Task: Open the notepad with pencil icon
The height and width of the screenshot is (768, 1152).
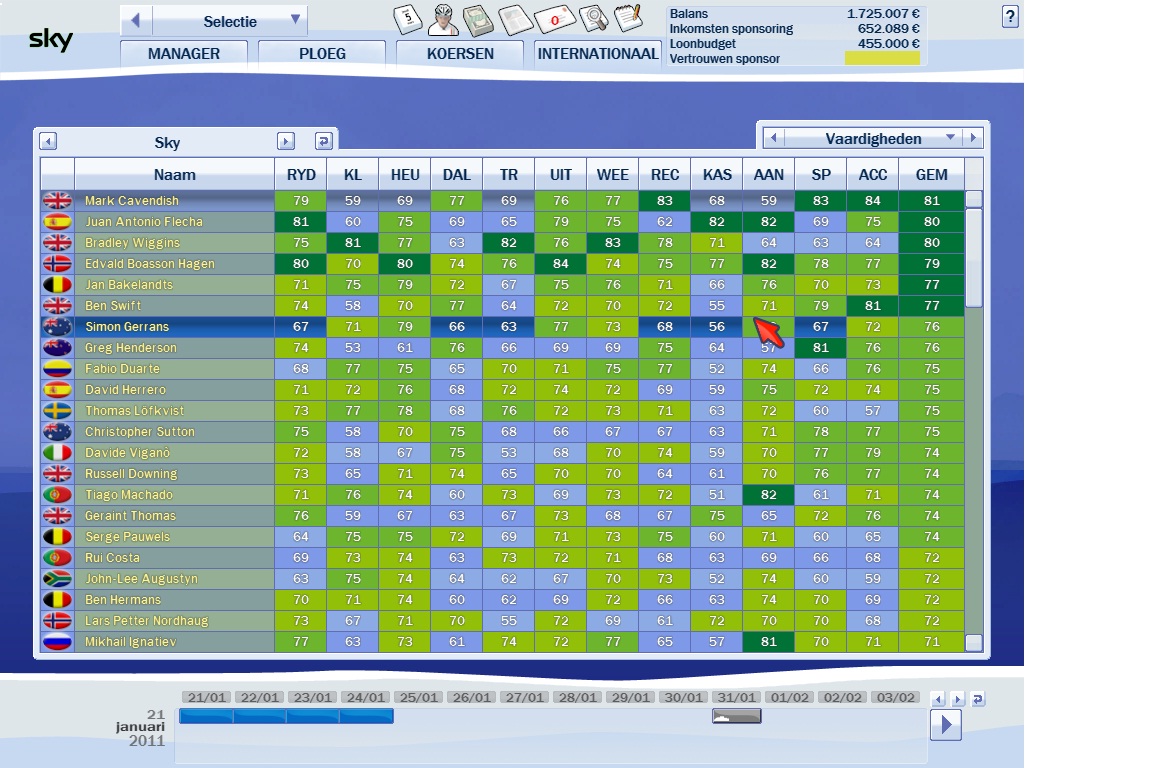Action: click(628, 18)
